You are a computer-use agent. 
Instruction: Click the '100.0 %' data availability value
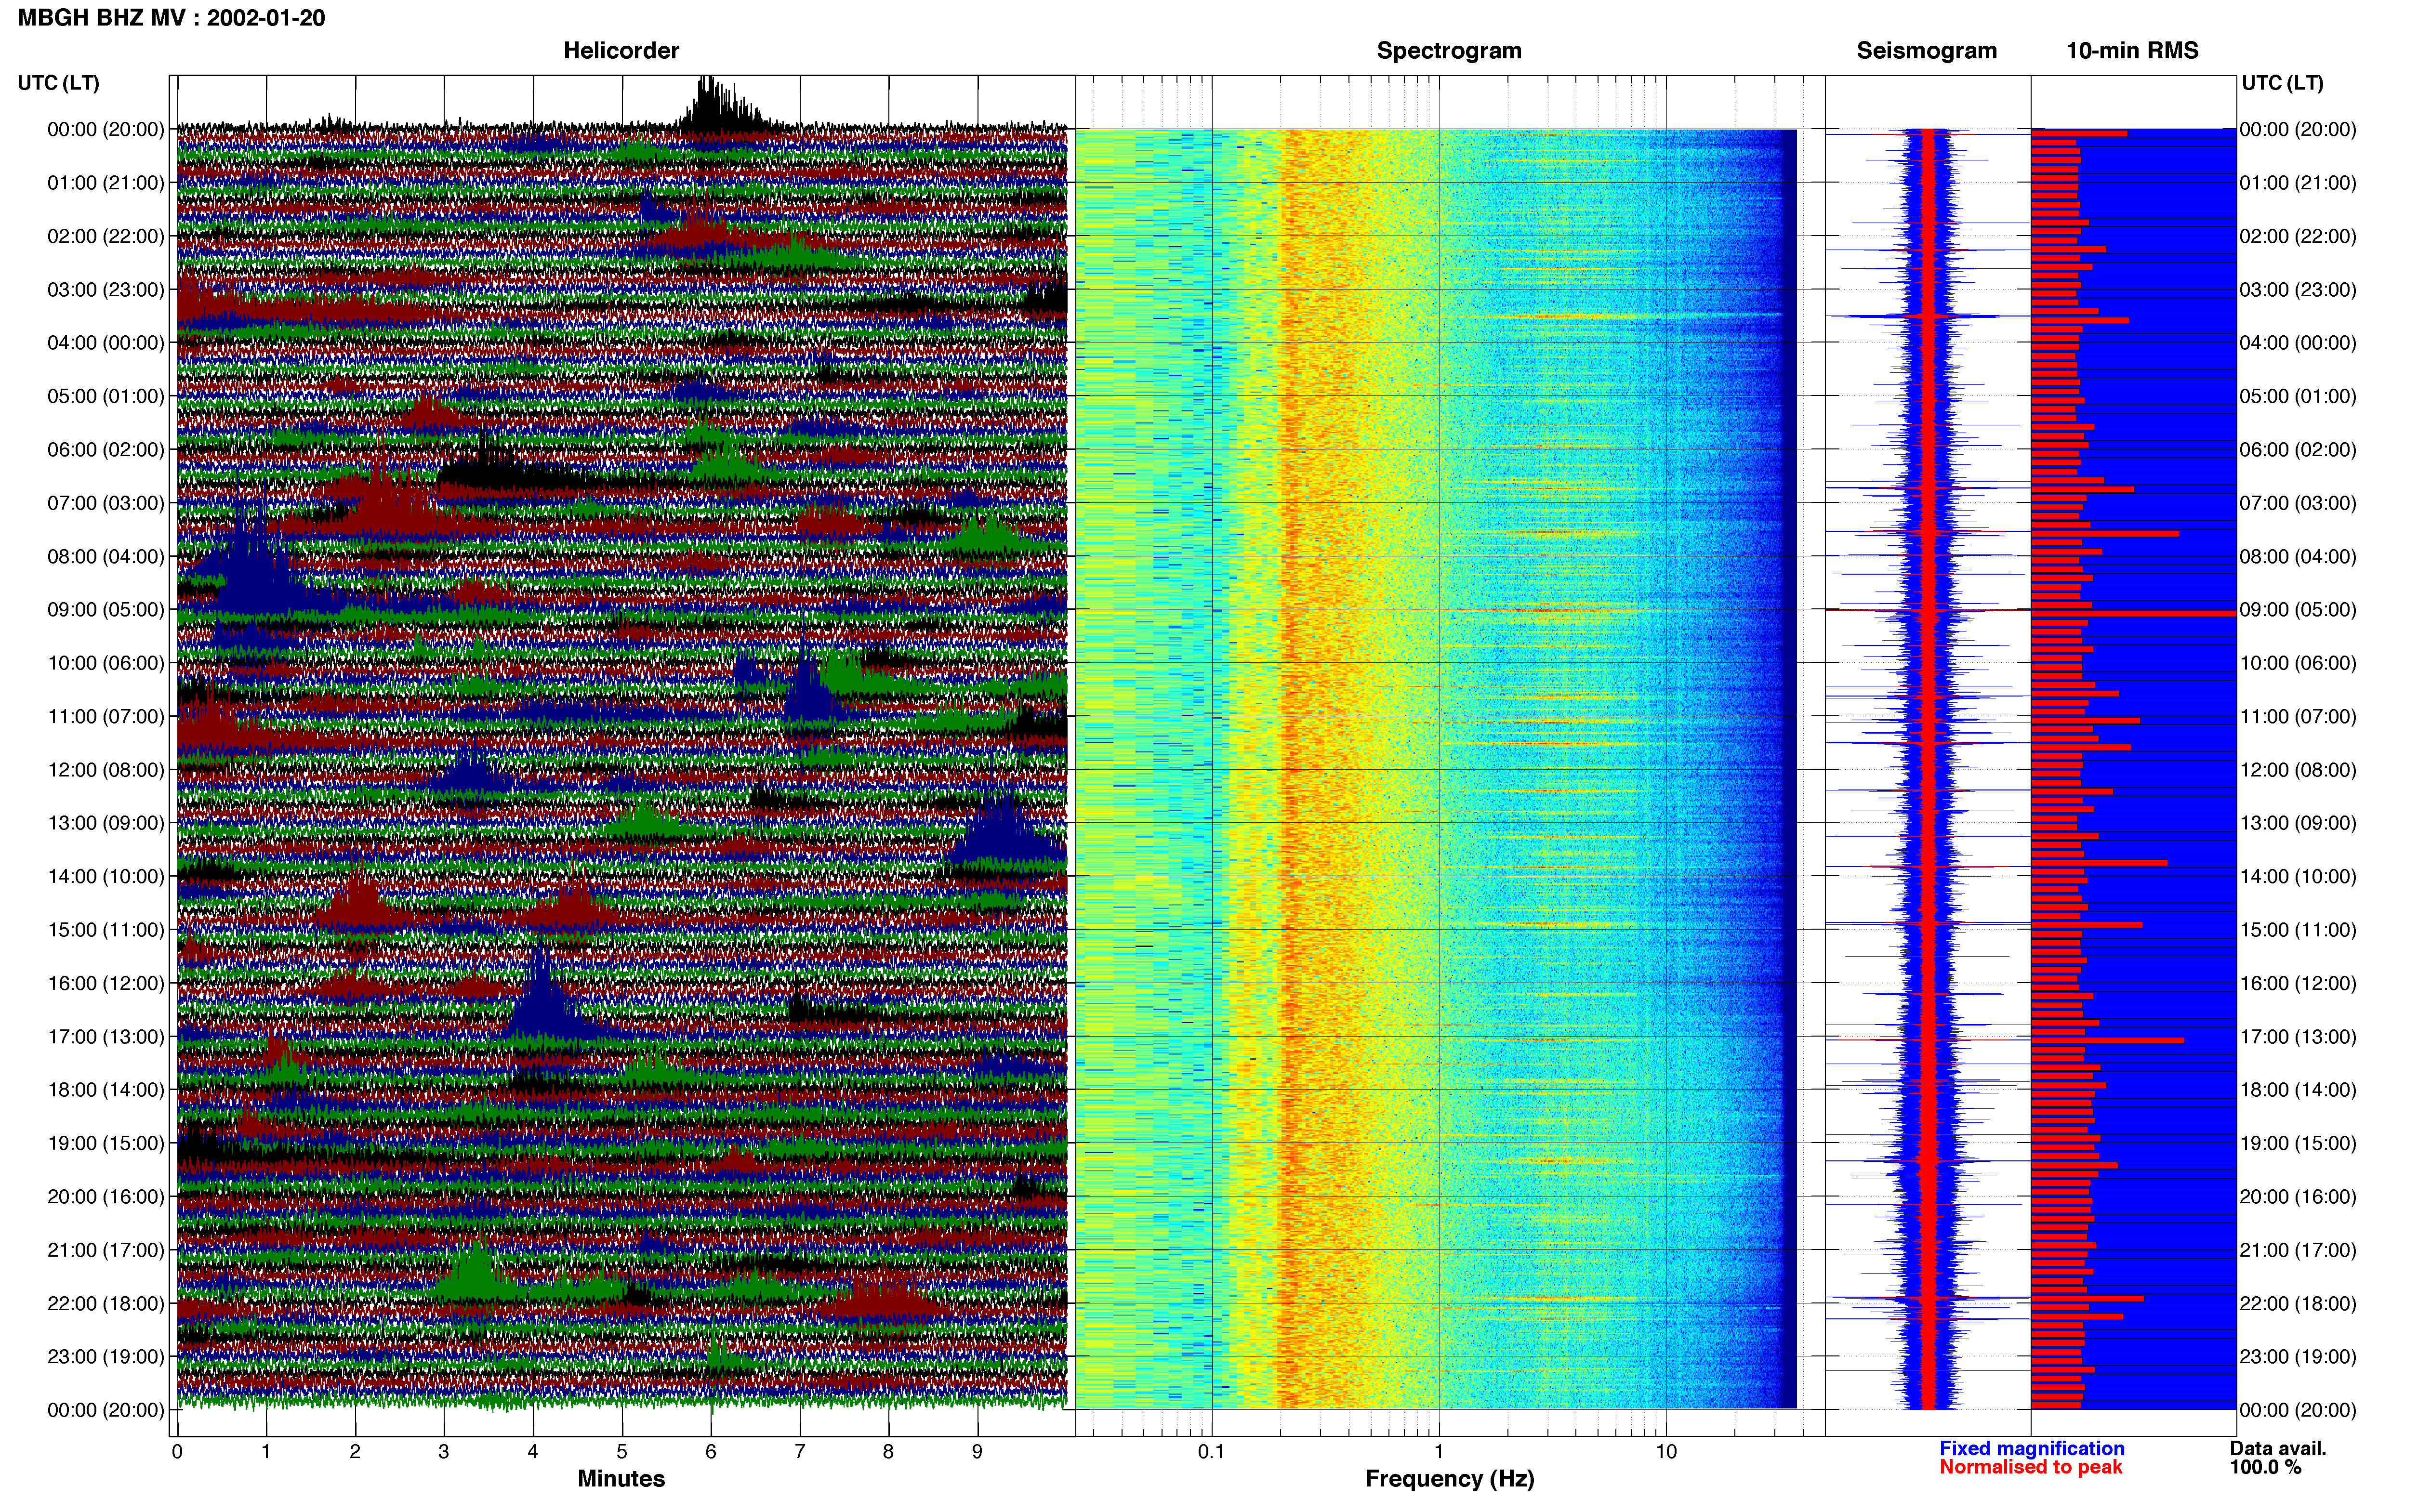pyautogui.click(x=2265, y=1467)
